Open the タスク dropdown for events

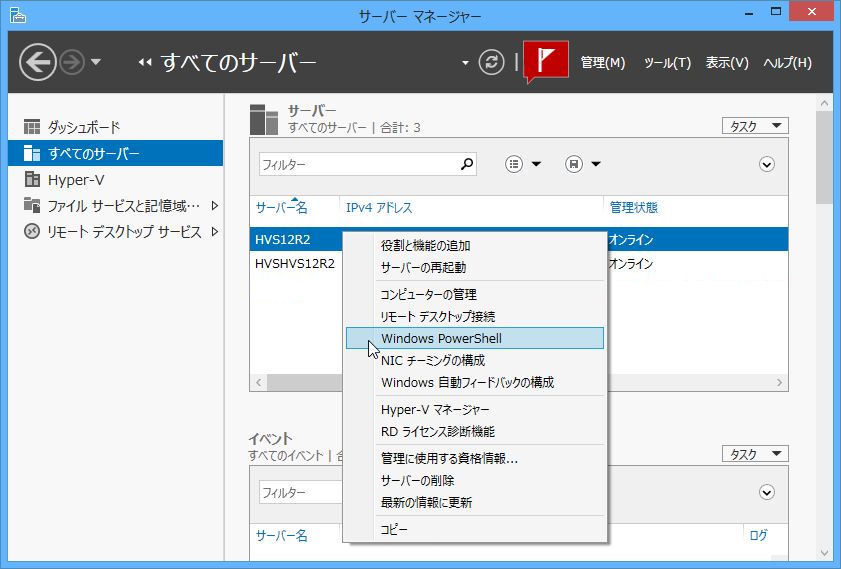[755, 454]
